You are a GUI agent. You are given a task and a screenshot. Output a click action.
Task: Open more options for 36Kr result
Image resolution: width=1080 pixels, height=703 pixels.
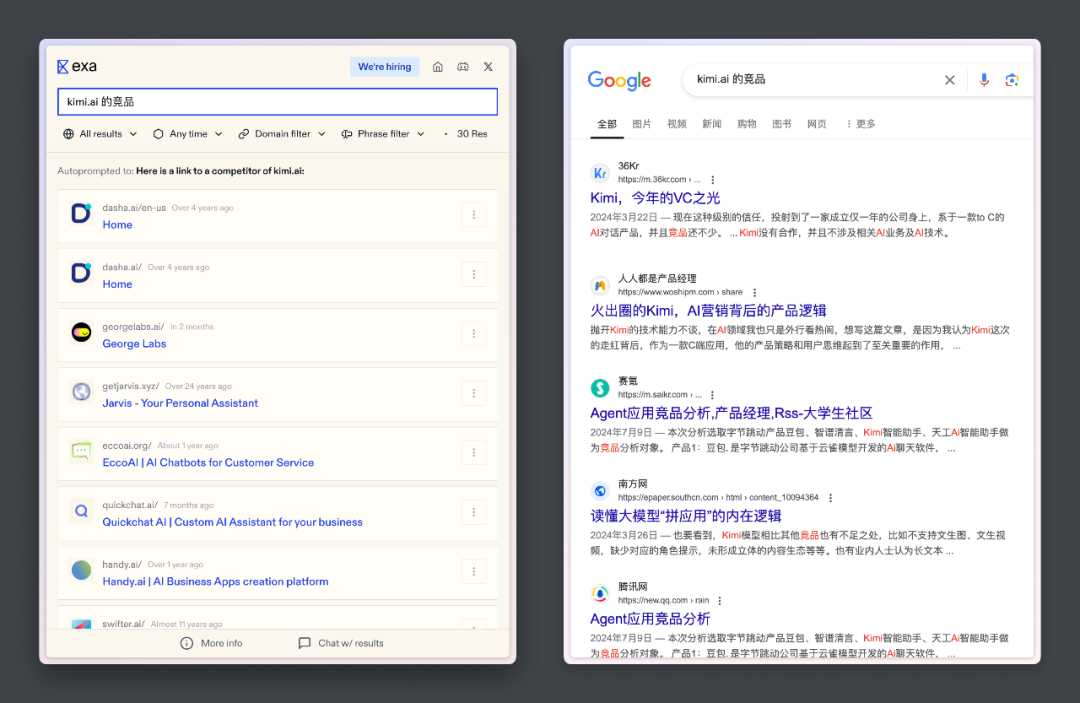[713, 180]
